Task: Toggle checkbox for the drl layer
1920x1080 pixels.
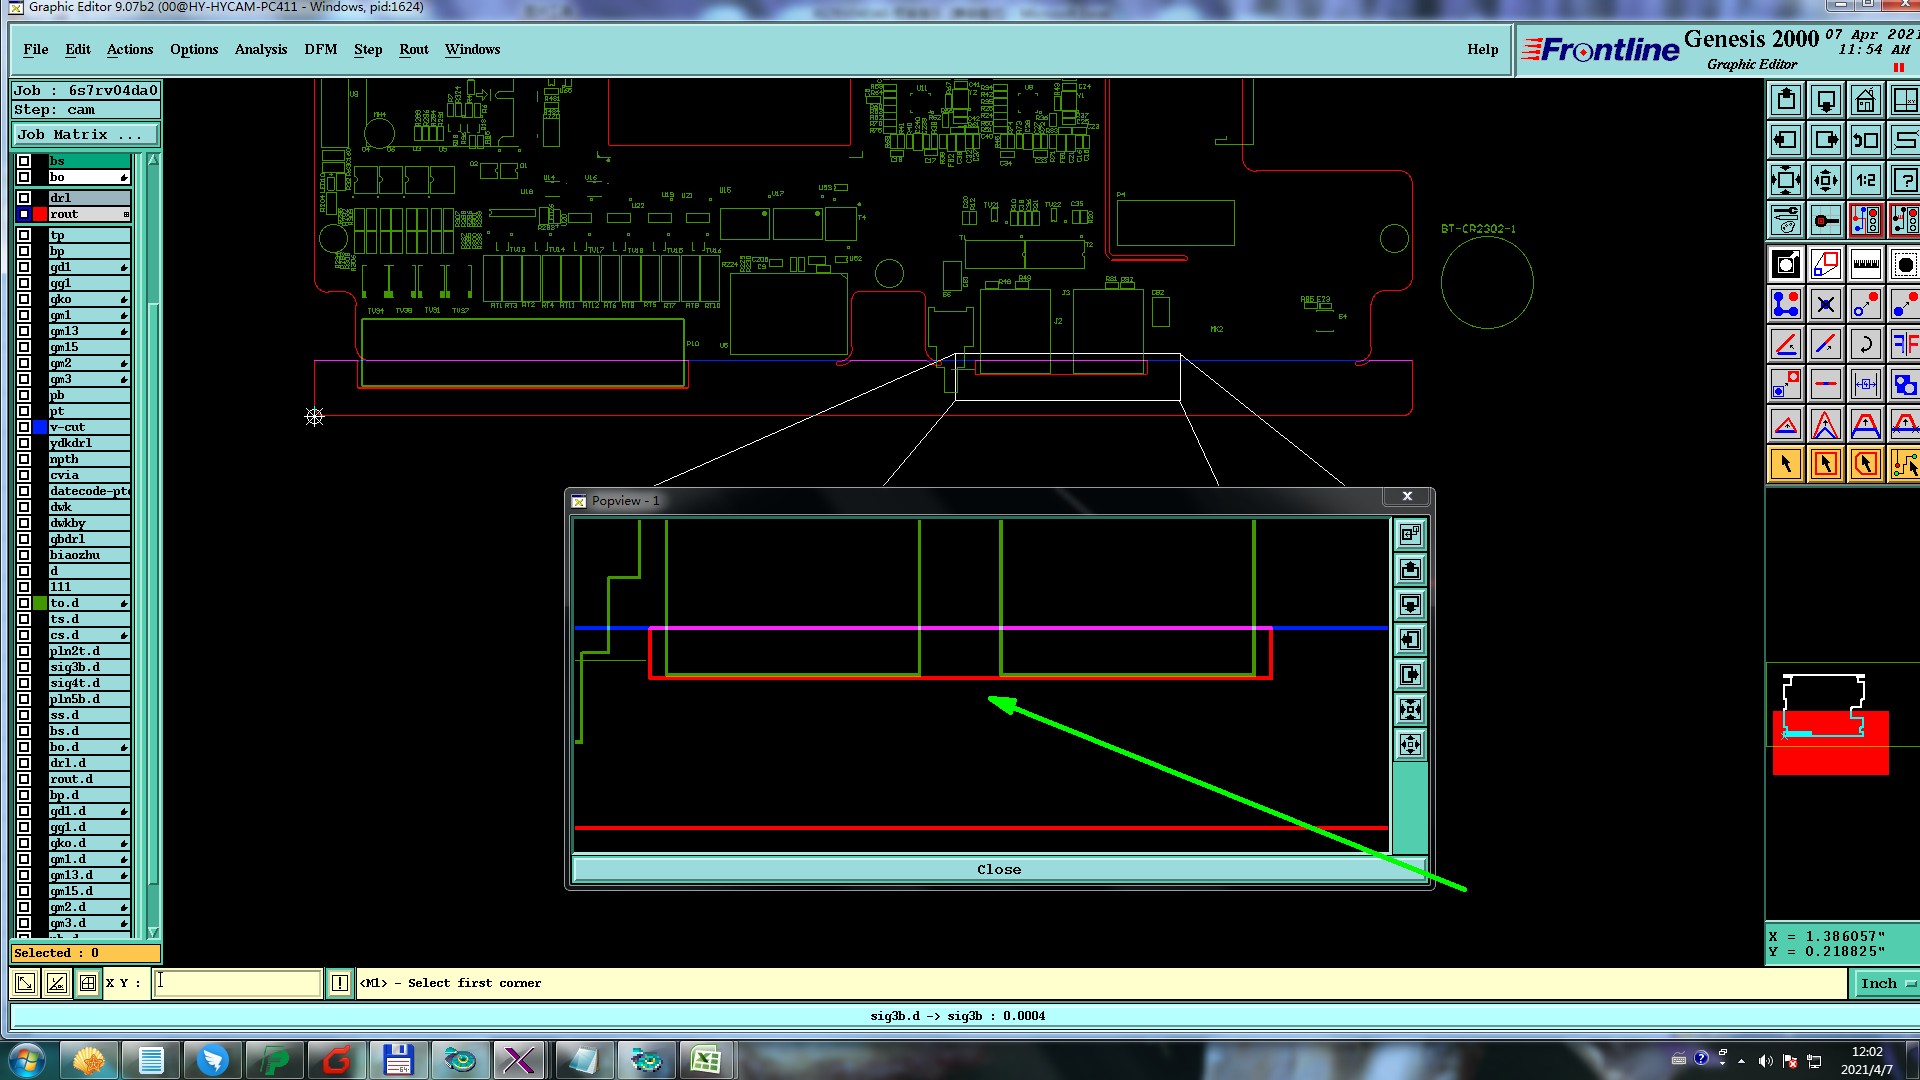Action: [x=24, y=198]
